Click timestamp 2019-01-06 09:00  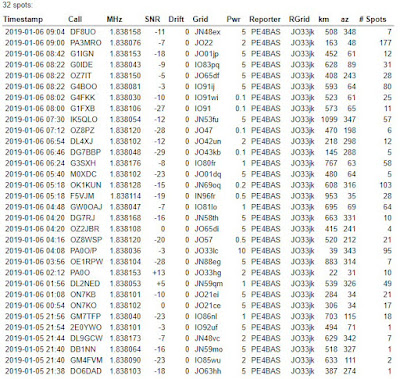pos(35,43)
